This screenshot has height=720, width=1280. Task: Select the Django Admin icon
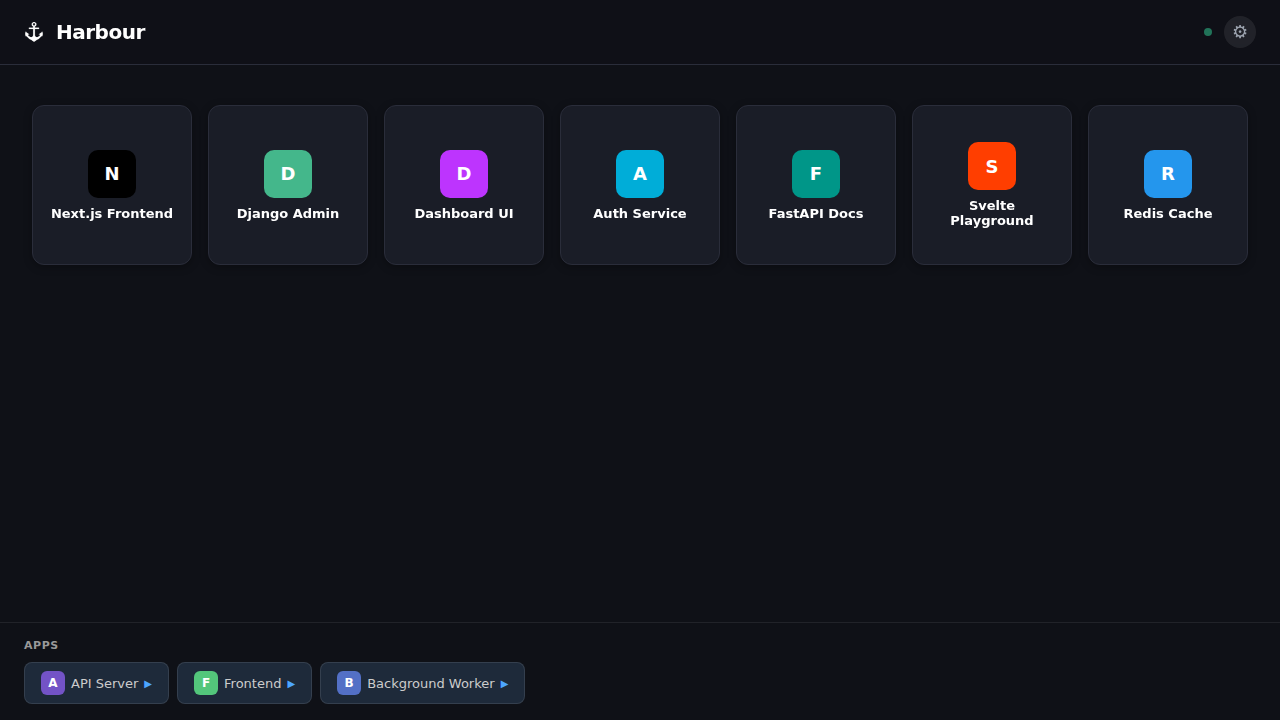pos(288,174)
